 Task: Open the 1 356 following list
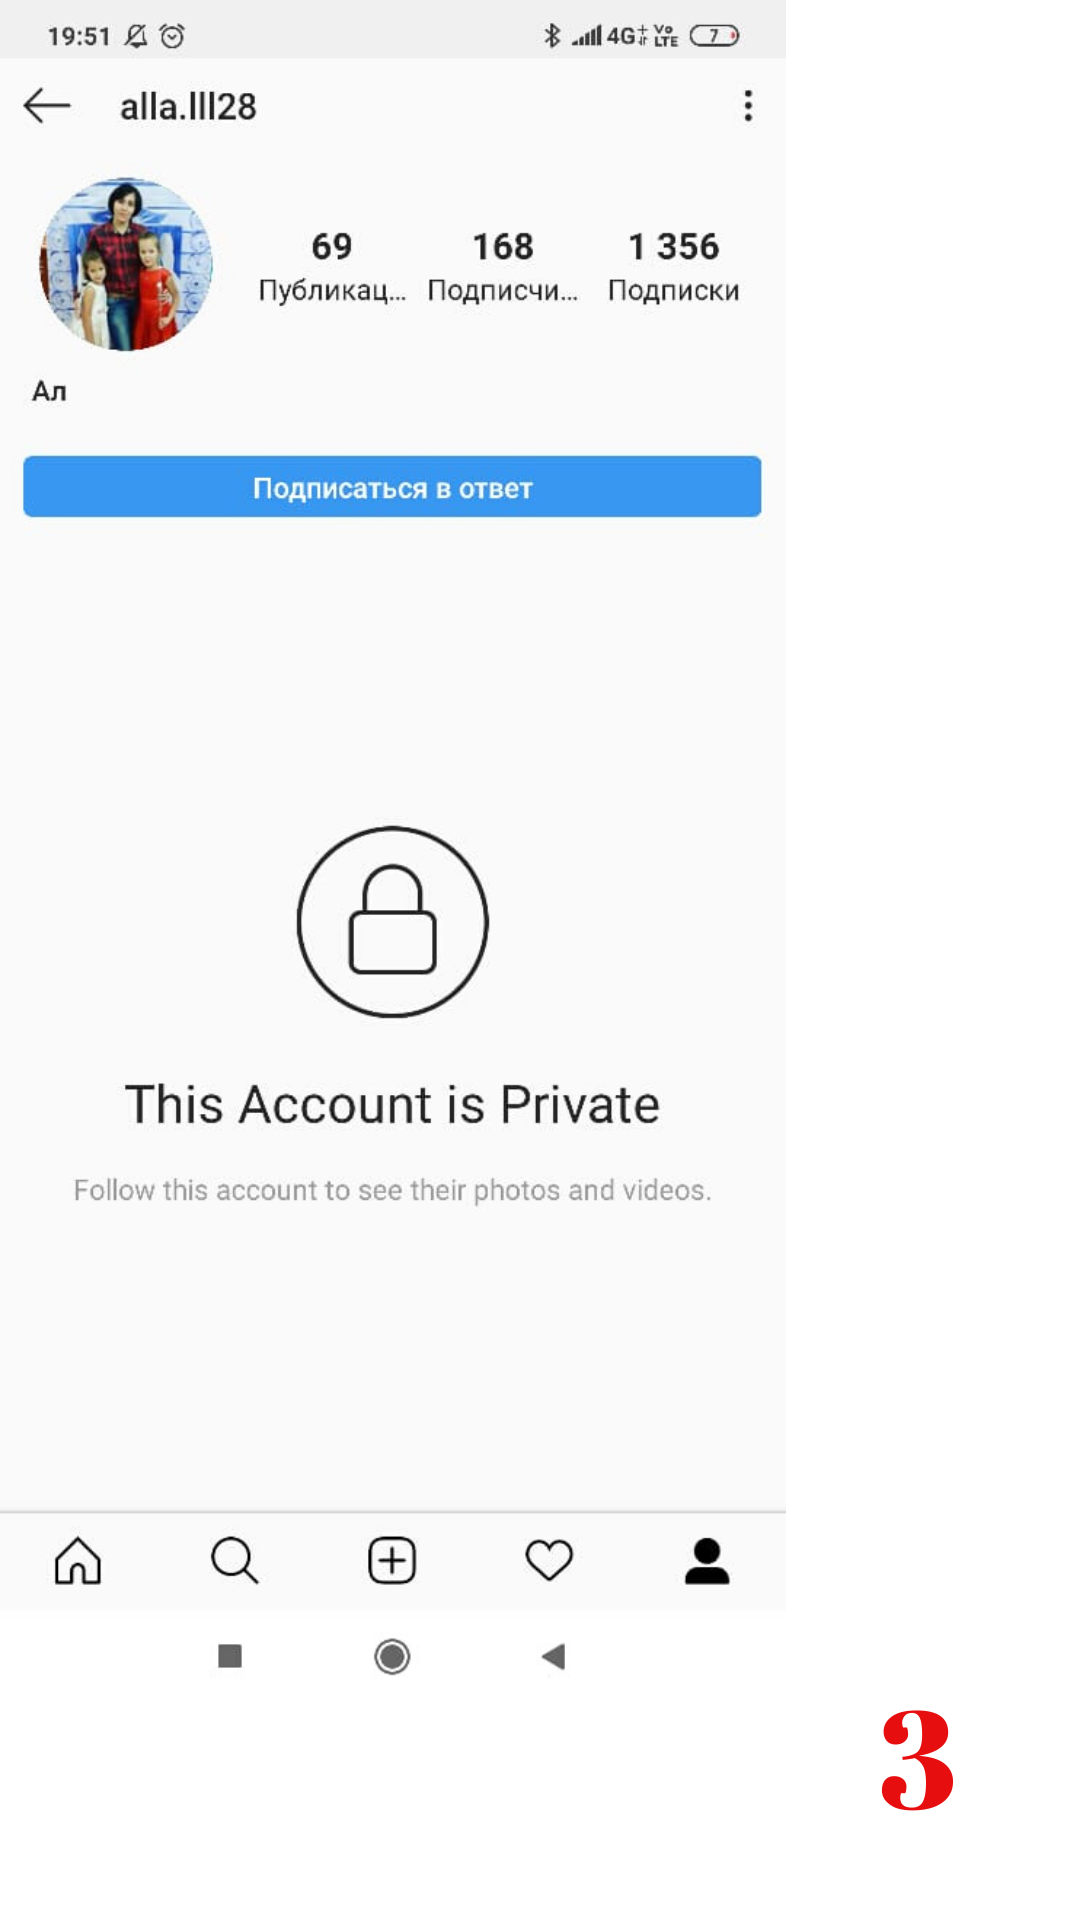pyautogui.click(x=674, y=267)
